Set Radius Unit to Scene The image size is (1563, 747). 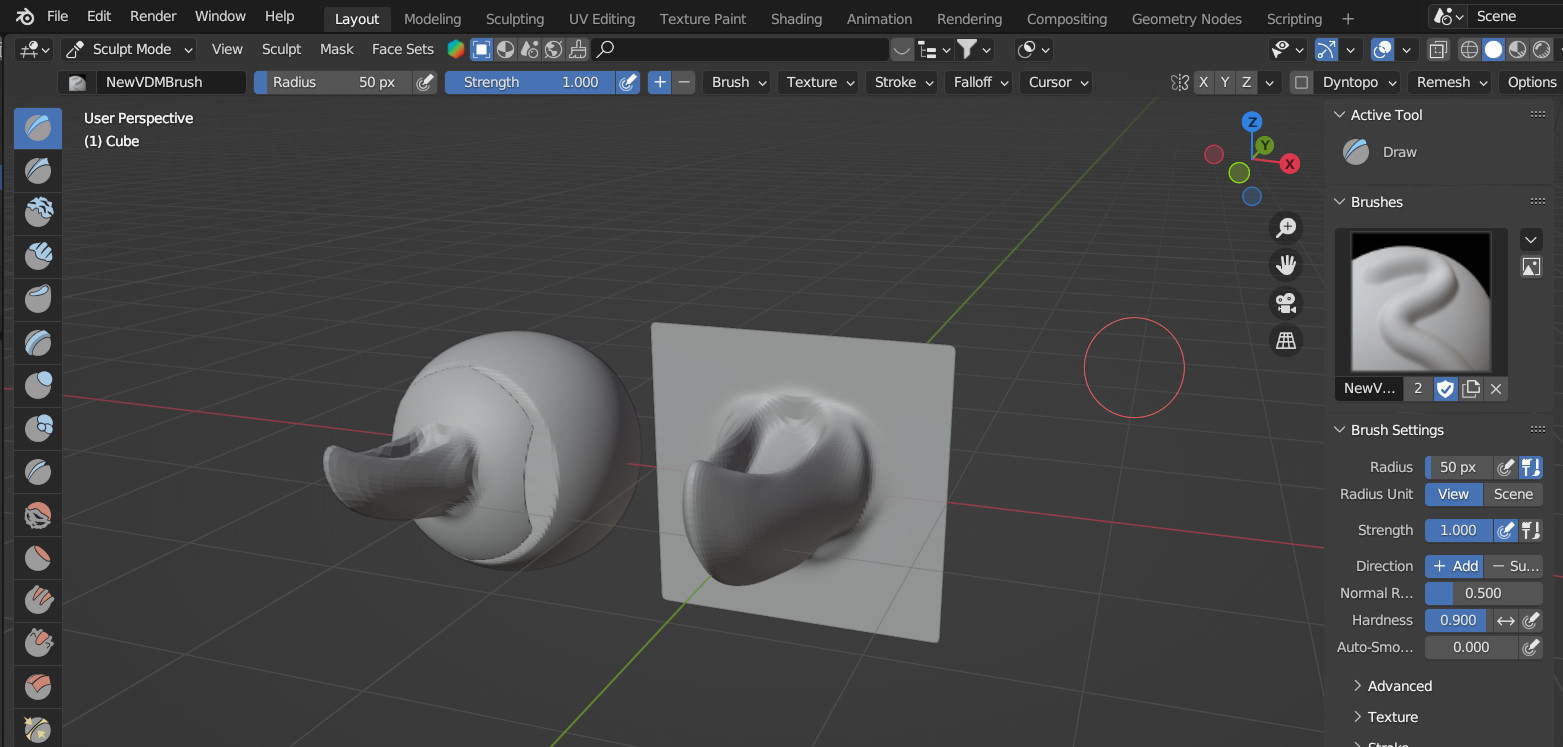click(x=1513, y=494)
